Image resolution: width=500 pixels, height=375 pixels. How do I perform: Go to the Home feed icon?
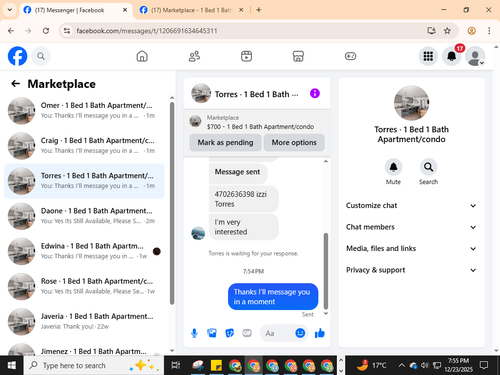142,56
